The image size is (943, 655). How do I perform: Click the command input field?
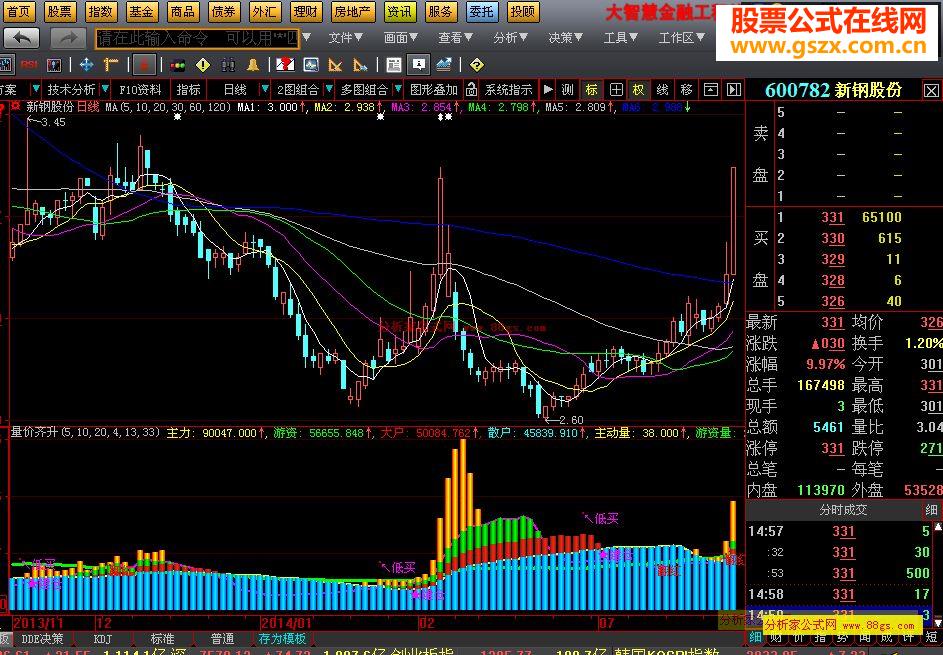196,38
